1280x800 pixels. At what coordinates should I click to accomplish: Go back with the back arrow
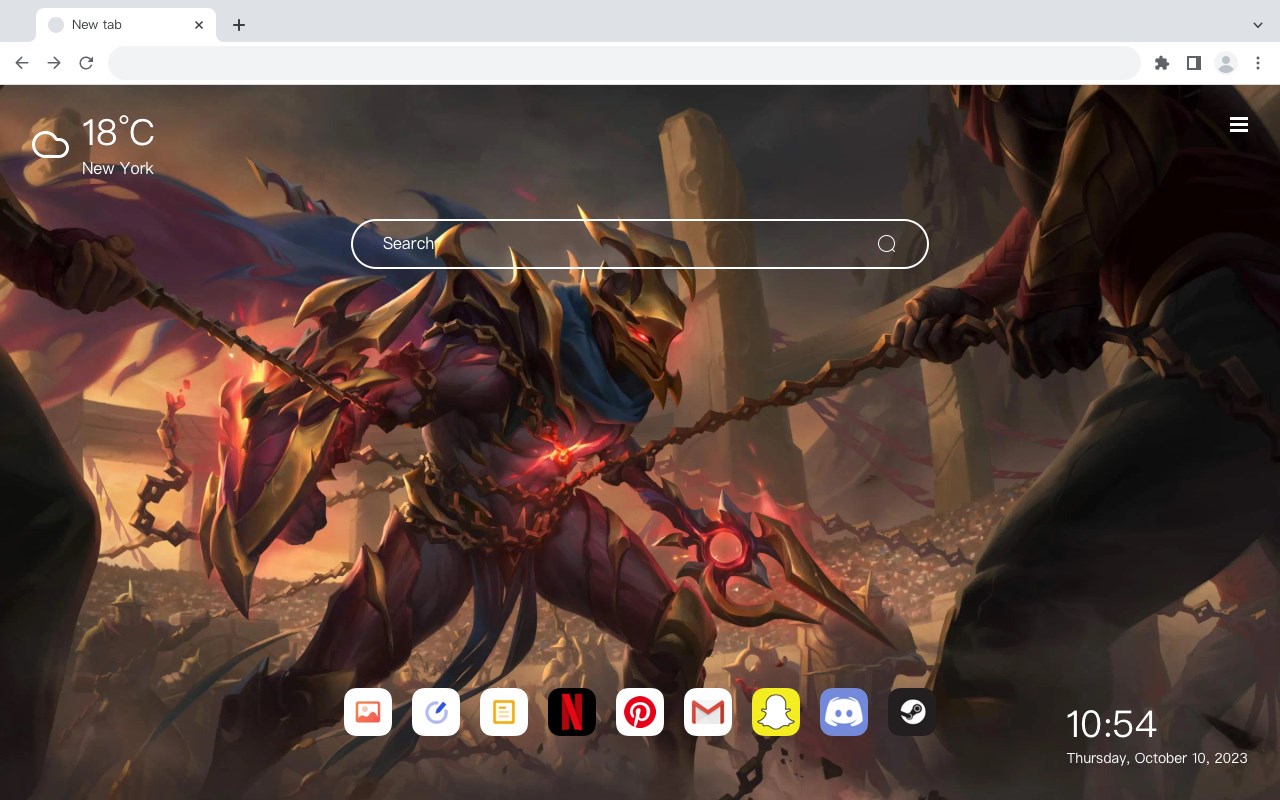[x=22, y=63]
